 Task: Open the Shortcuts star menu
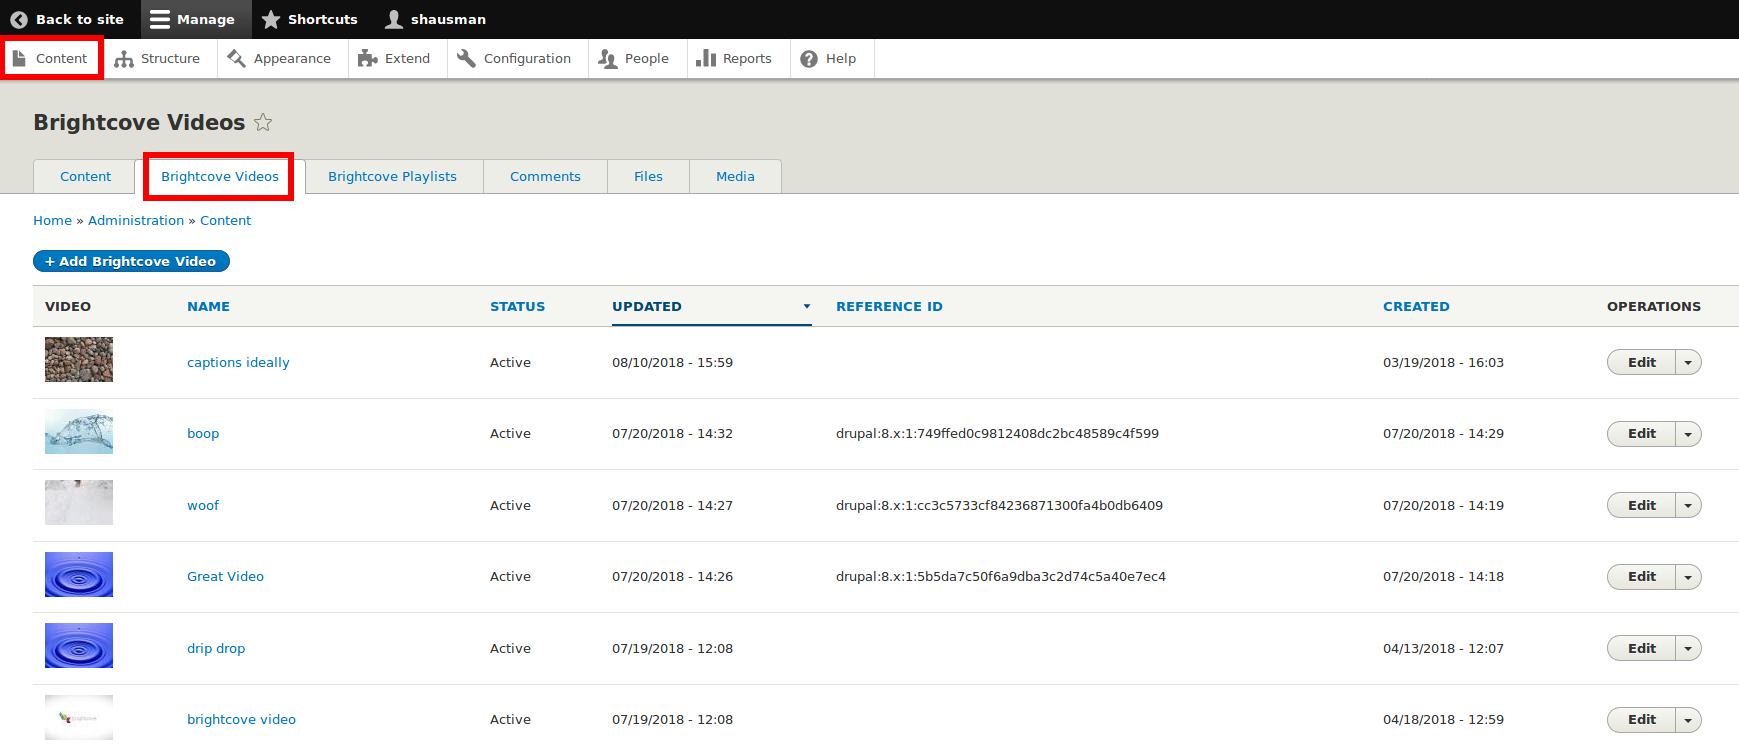[x=310, y=19]
